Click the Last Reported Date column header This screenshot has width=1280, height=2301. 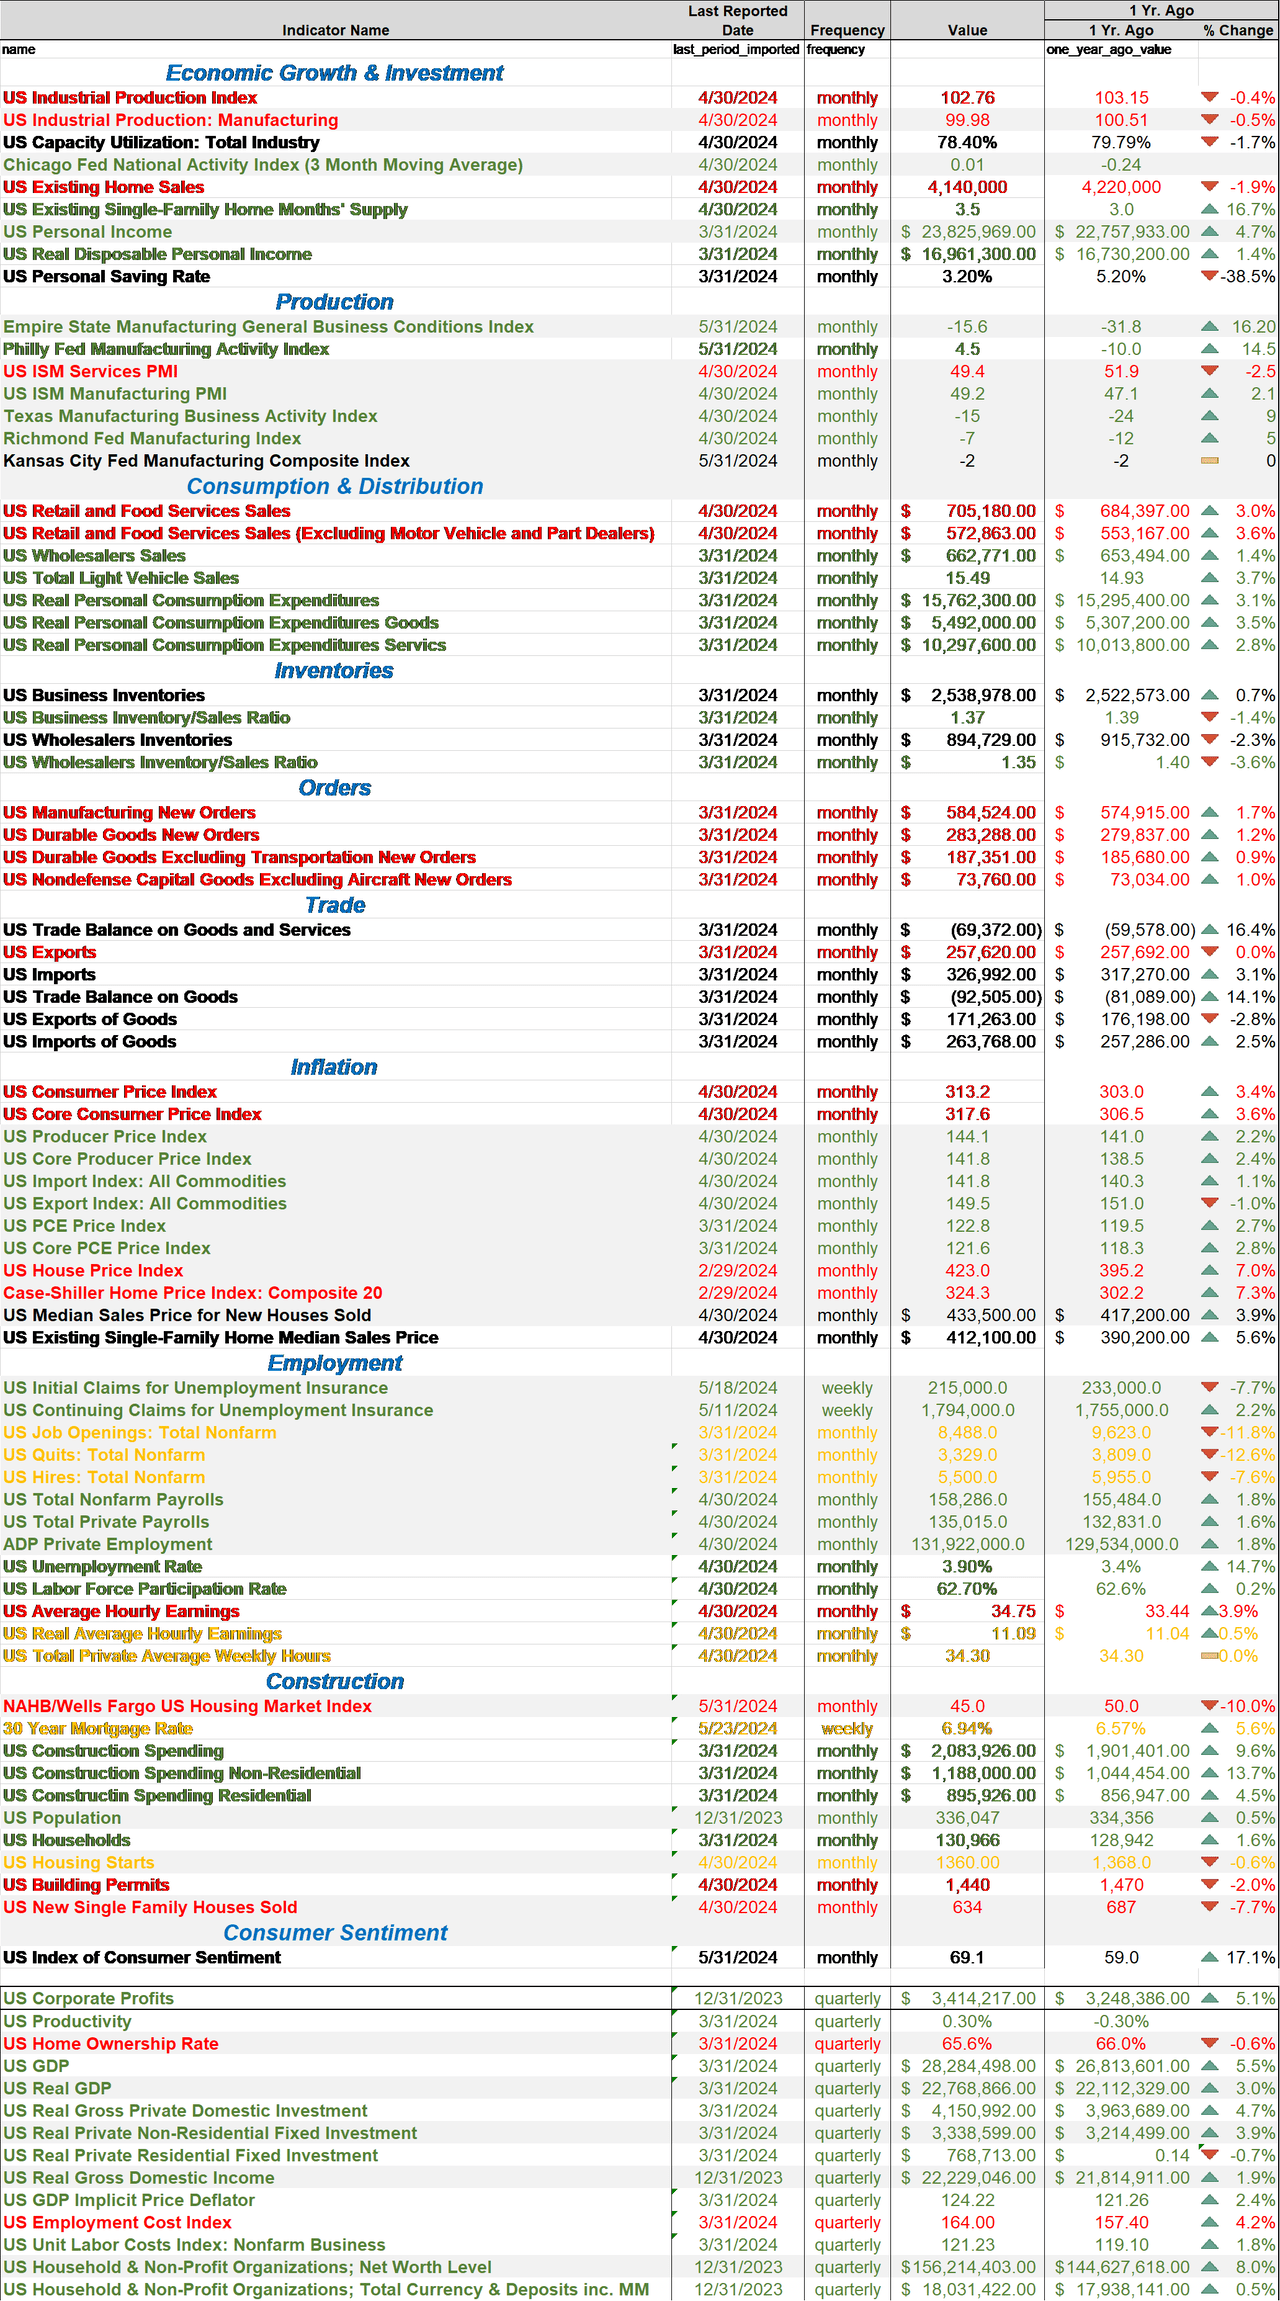(738, 20)
